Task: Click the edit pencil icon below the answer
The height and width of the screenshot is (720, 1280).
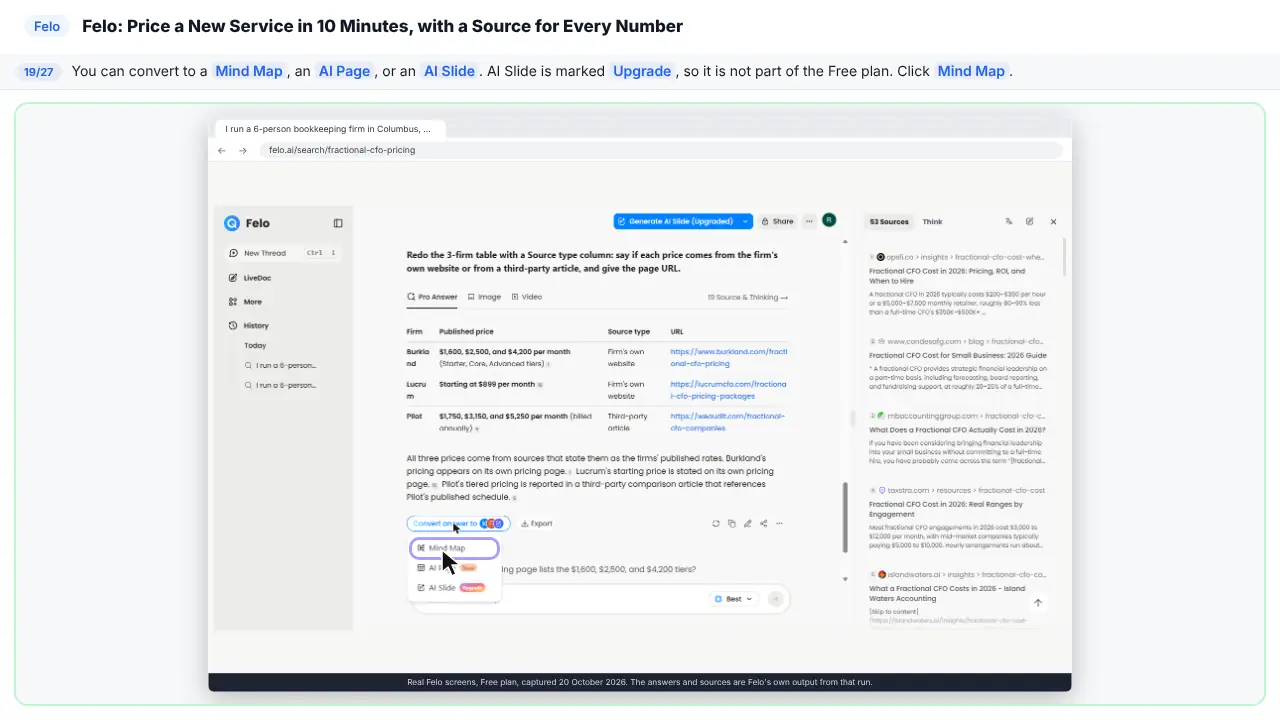Action: click(748, 523)
